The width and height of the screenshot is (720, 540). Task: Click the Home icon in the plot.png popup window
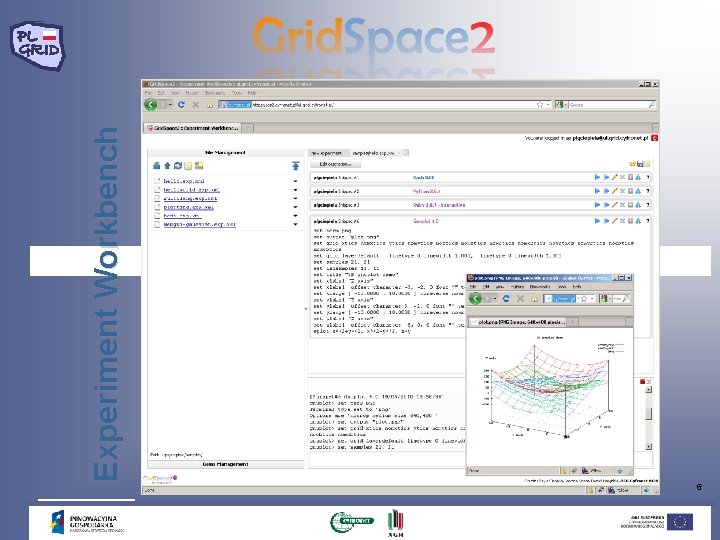point(534,298)
